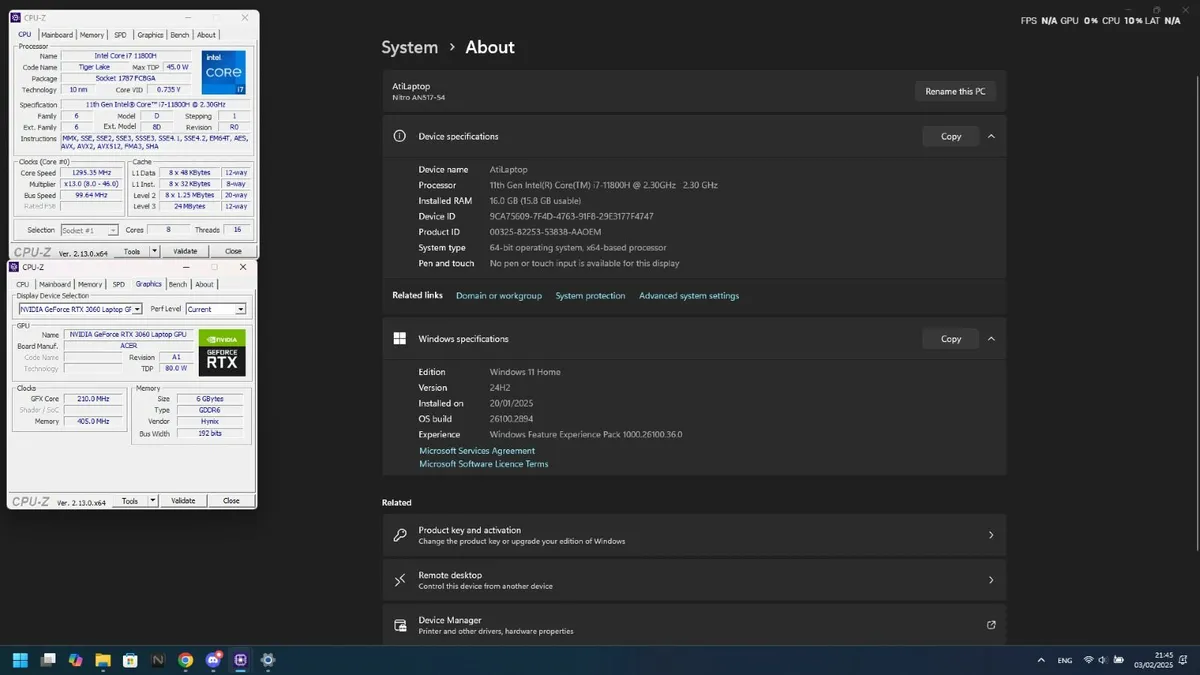Image resolution: width=1200 pixels, height=675 pixels.
Task: Open Discord from the taskbar
Action: (x=213, y=660)
